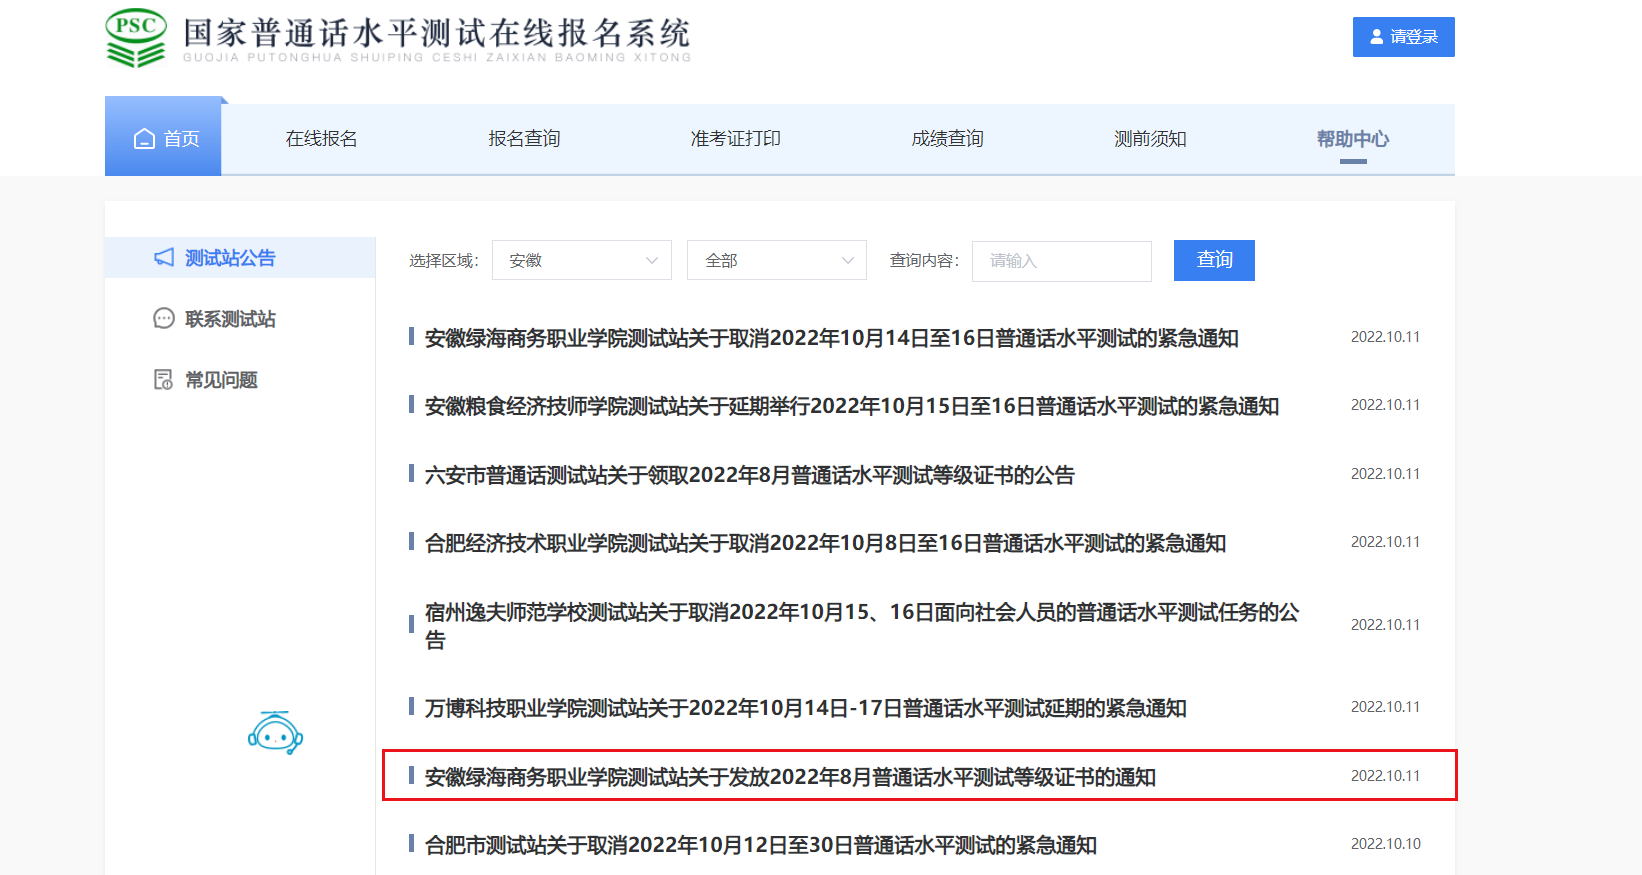
Task: Click date 2022.10.11 on 安徽粮食经济技师学院 row
Action: tap(1386, 405)
